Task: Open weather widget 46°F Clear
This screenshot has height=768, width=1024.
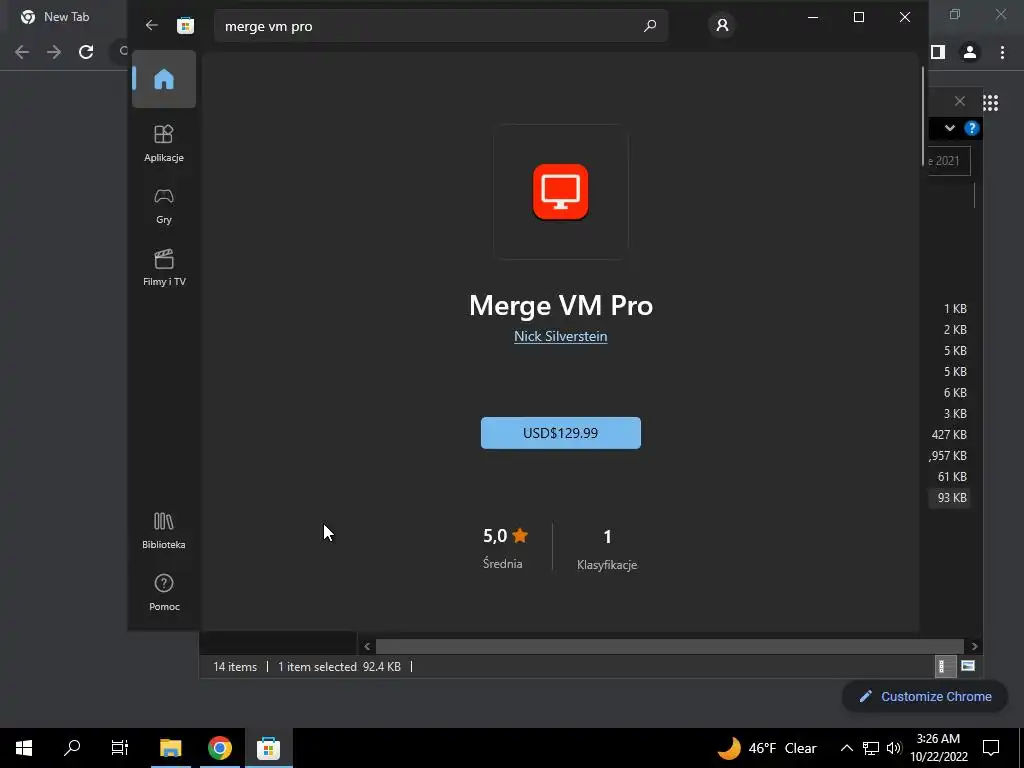Action: coord(767,748)
